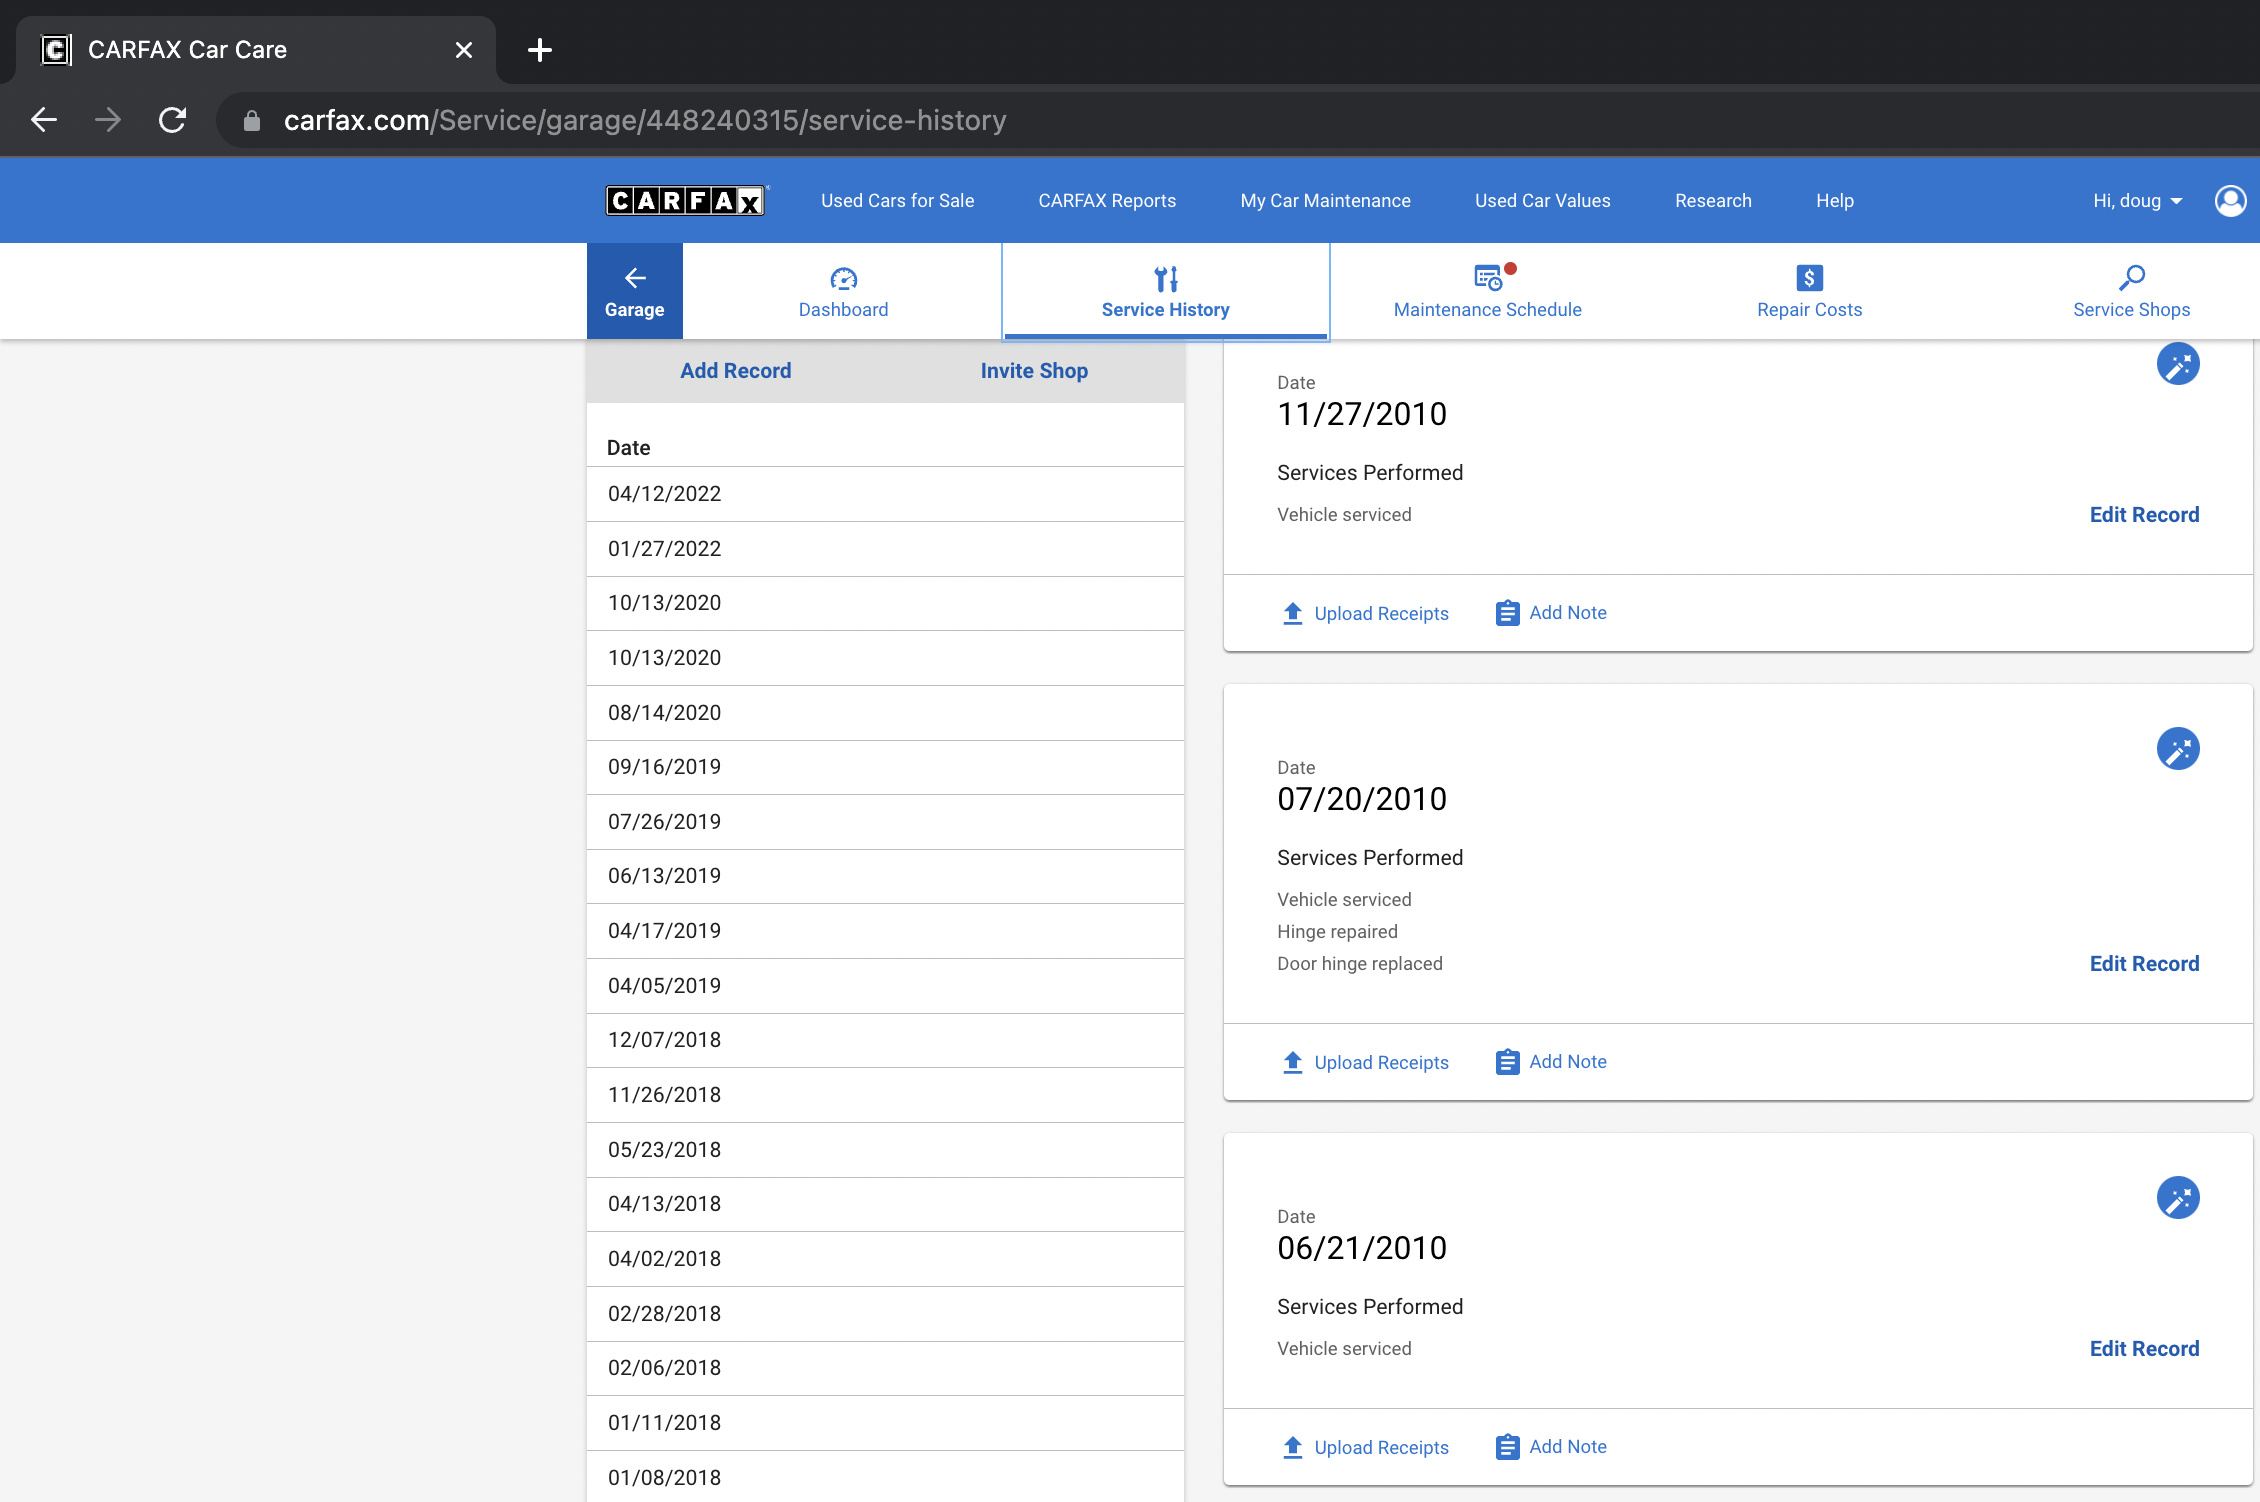
Task: Click Invite Shop button
Action: [x=1034, y=371]
